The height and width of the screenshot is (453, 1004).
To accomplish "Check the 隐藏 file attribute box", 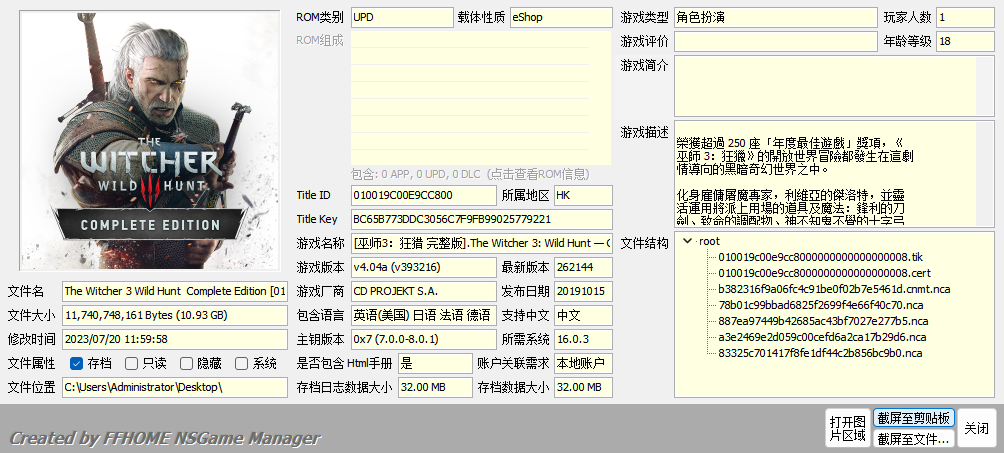I will tap(186, 363).
